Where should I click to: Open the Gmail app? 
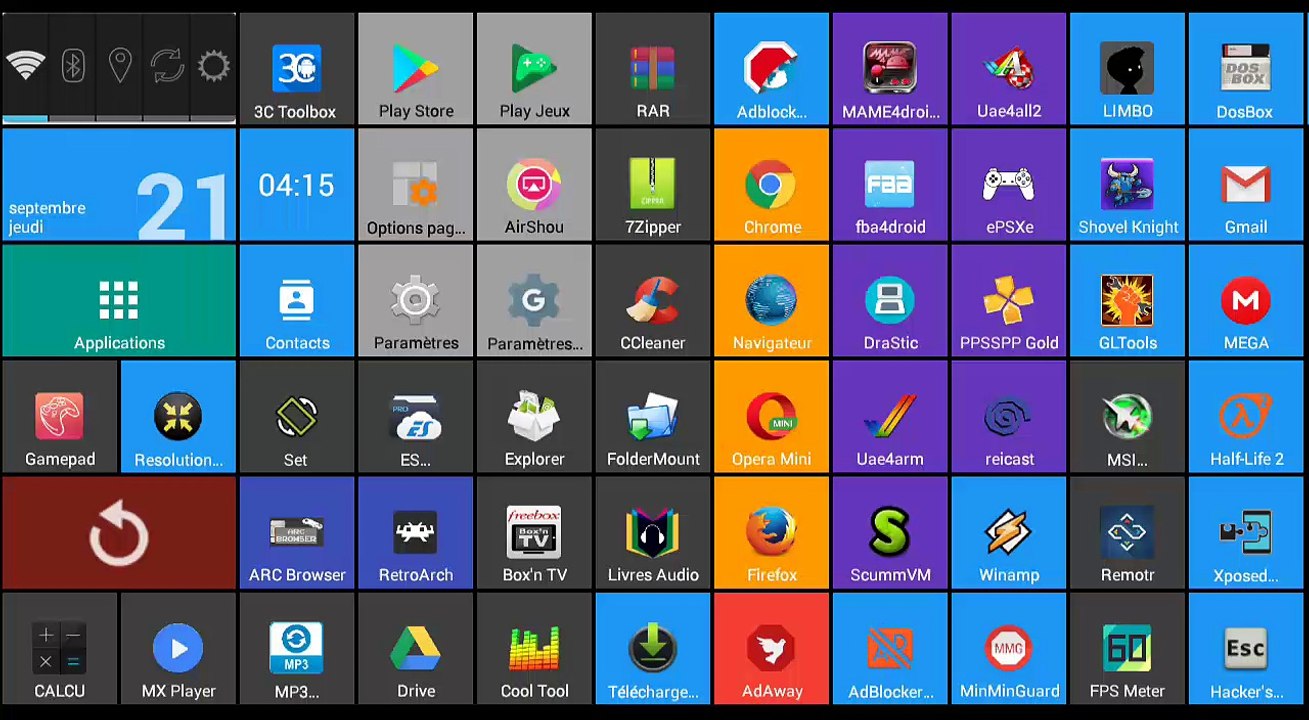coord(1246,185)
